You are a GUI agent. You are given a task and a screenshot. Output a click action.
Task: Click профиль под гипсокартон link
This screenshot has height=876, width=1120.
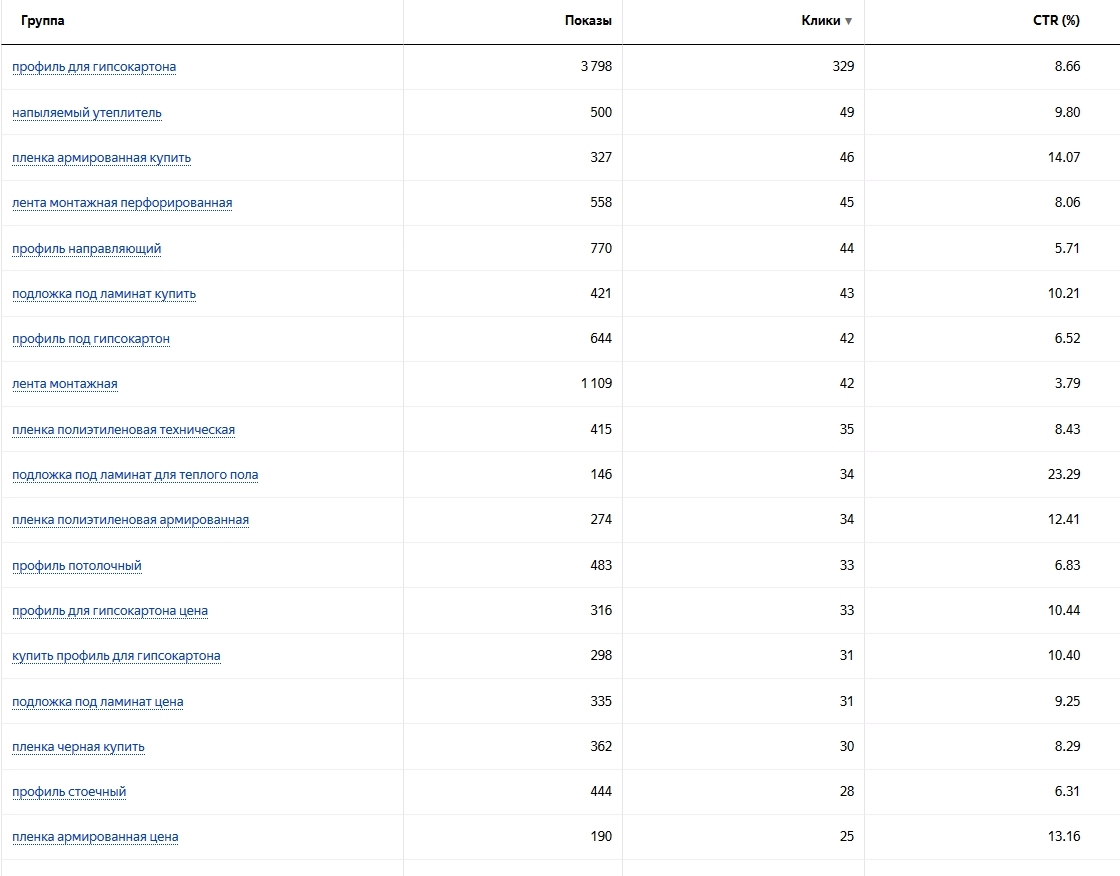[x=91, y=339]
